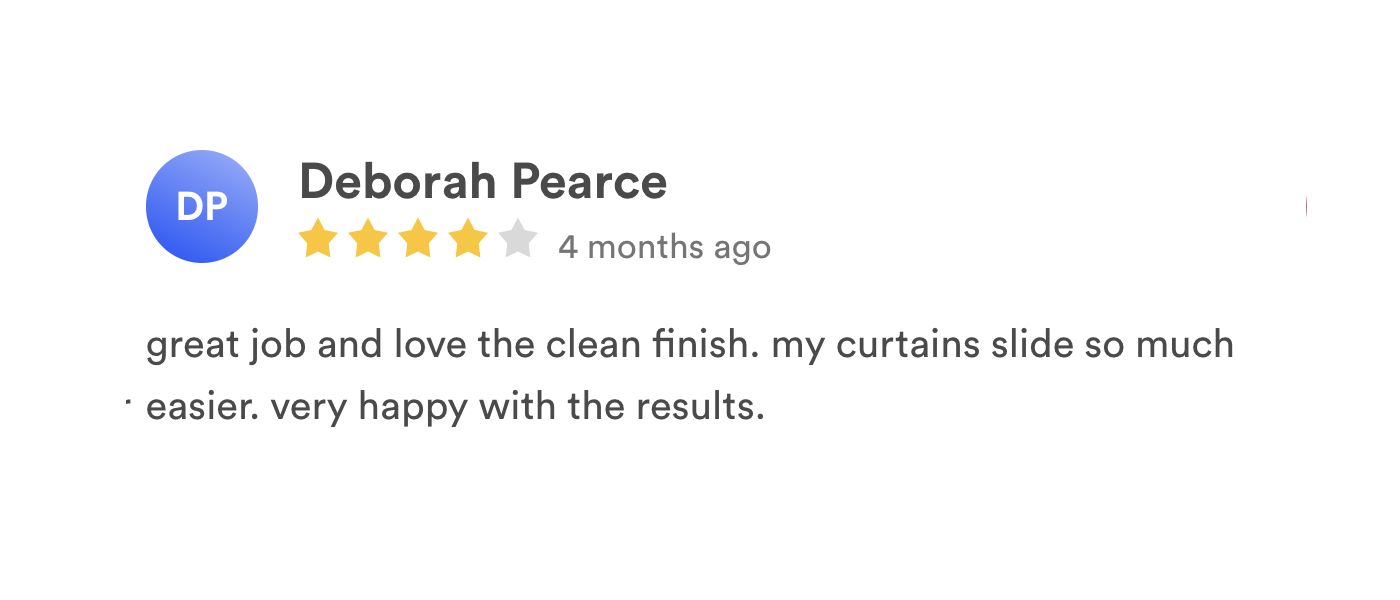Click the DP avatar circle
This screenshot has width=1400, height=600.
(x=202, y=207)
